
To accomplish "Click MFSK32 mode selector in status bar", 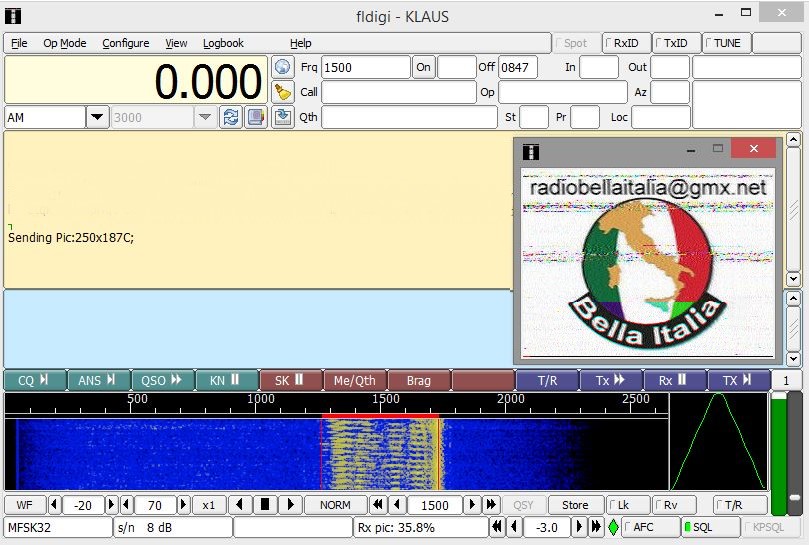I will [x=58, y=527].
